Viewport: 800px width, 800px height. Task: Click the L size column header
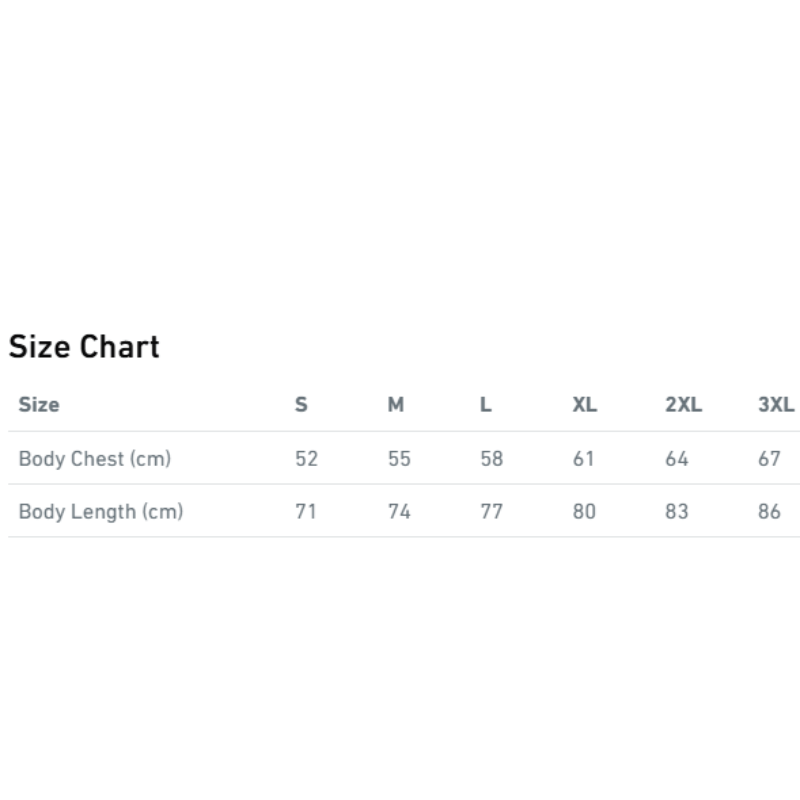485,405
